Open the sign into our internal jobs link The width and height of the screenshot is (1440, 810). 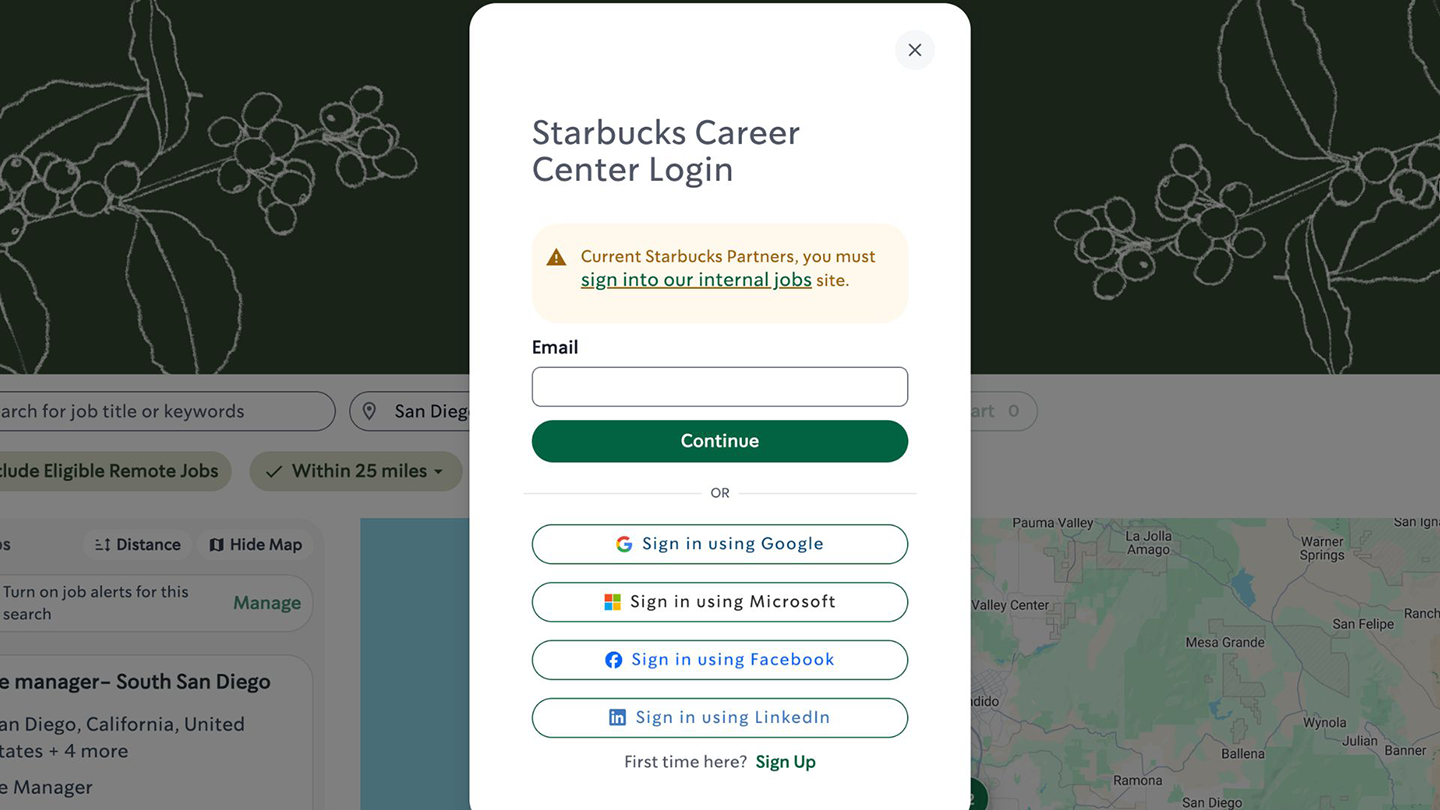point(696,280)
